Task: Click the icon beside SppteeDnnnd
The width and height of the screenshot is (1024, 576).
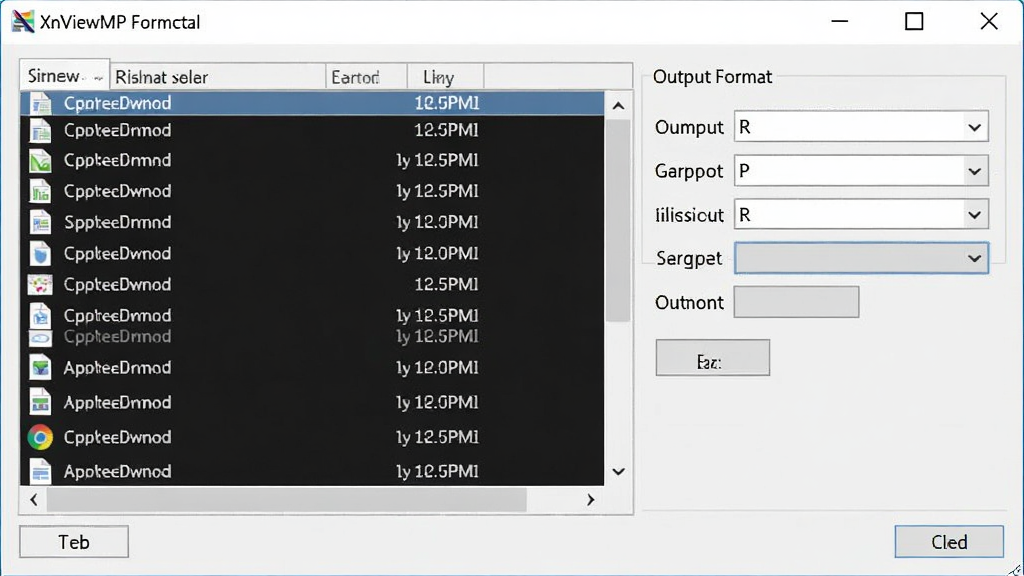Action: pos(40,222)
